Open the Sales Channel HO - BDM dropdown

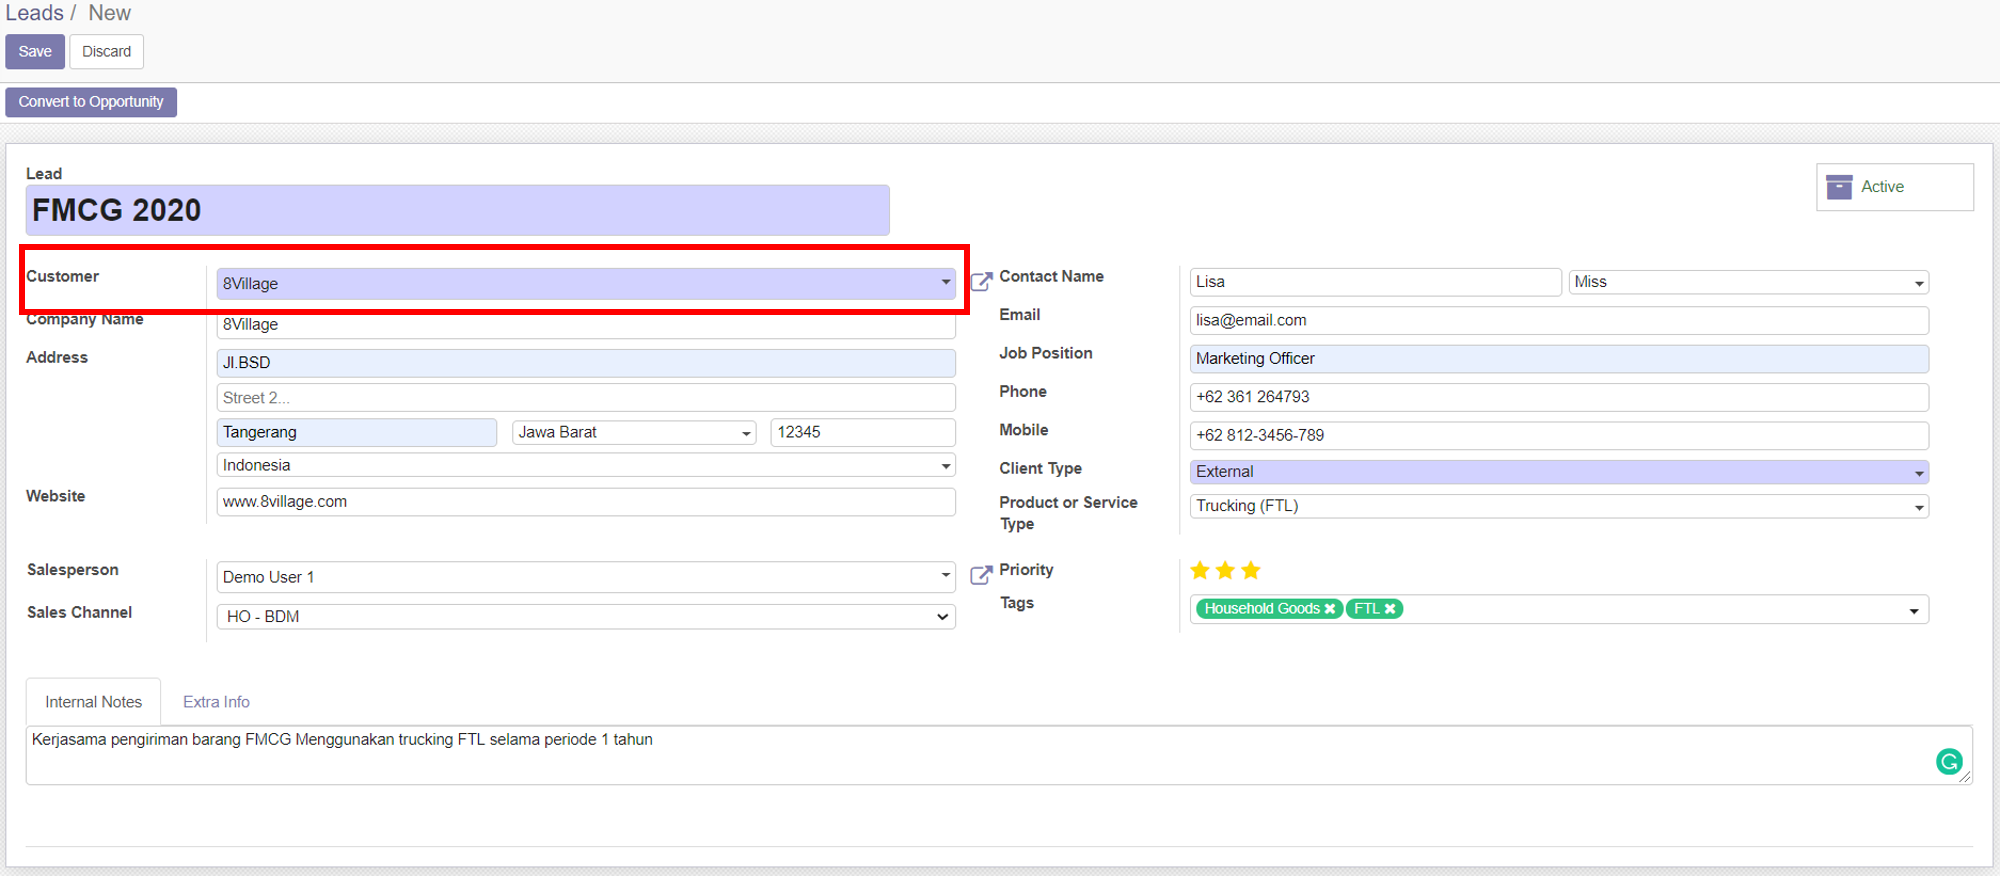(942, 617)
